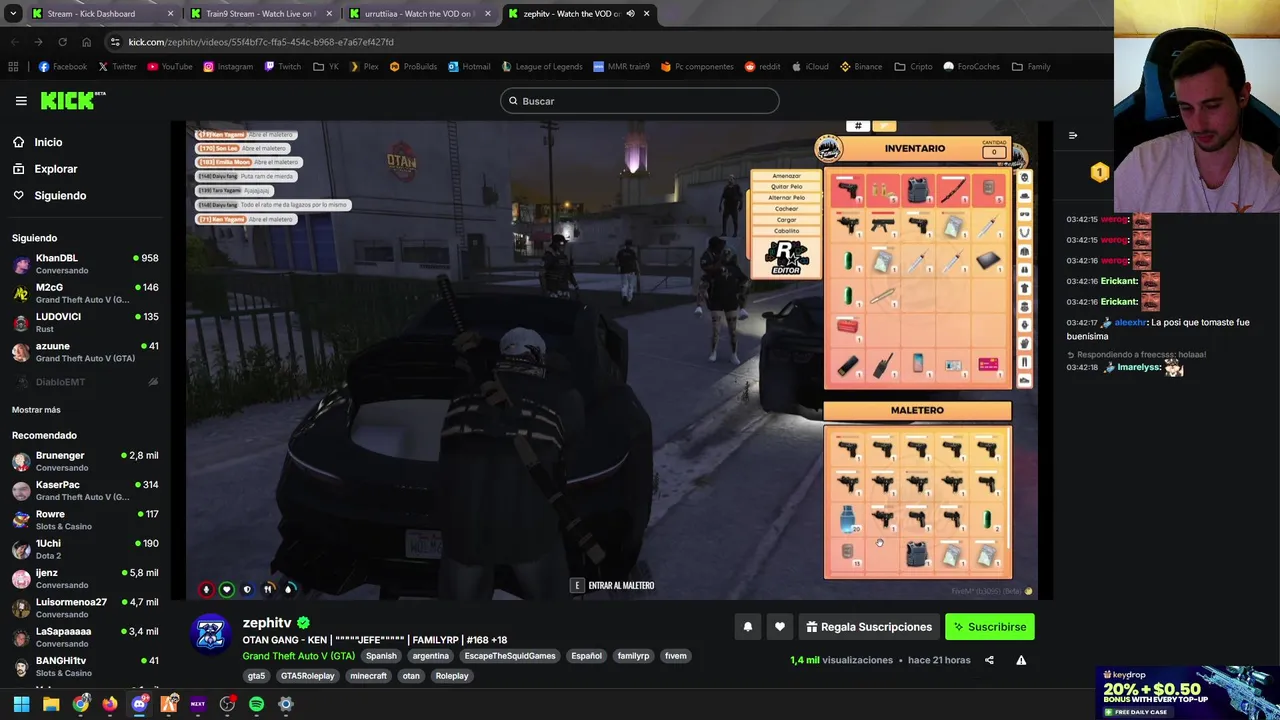Open 1Uchi recommended channel
Image resolution: width=1280 pixels, height=720 pixels.
(85, 549)
